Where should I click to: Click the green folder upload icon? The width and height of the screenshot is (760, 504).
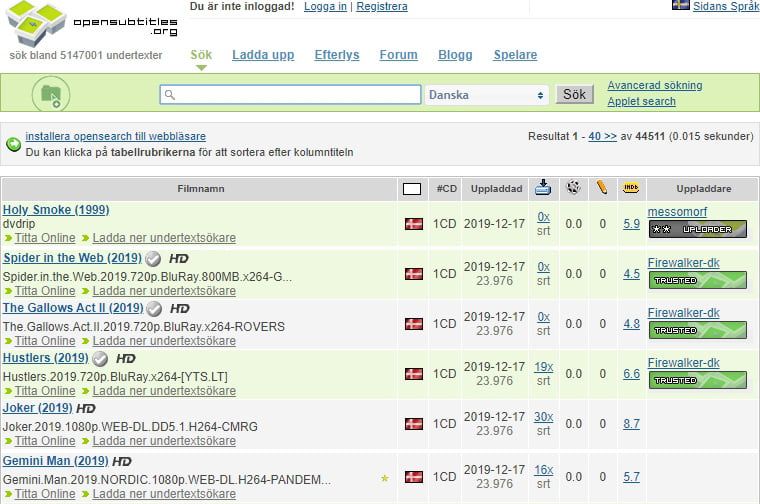(51, 95)
